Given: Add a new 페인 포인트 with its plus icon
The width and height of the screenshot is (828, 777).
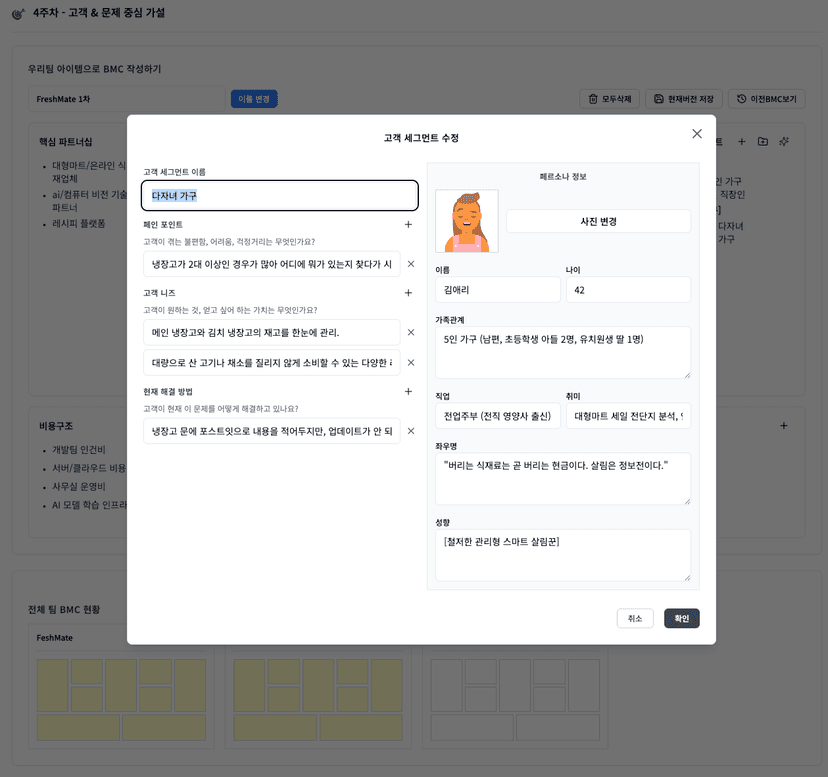Looking at the screenshot, I should coord(408,224).
